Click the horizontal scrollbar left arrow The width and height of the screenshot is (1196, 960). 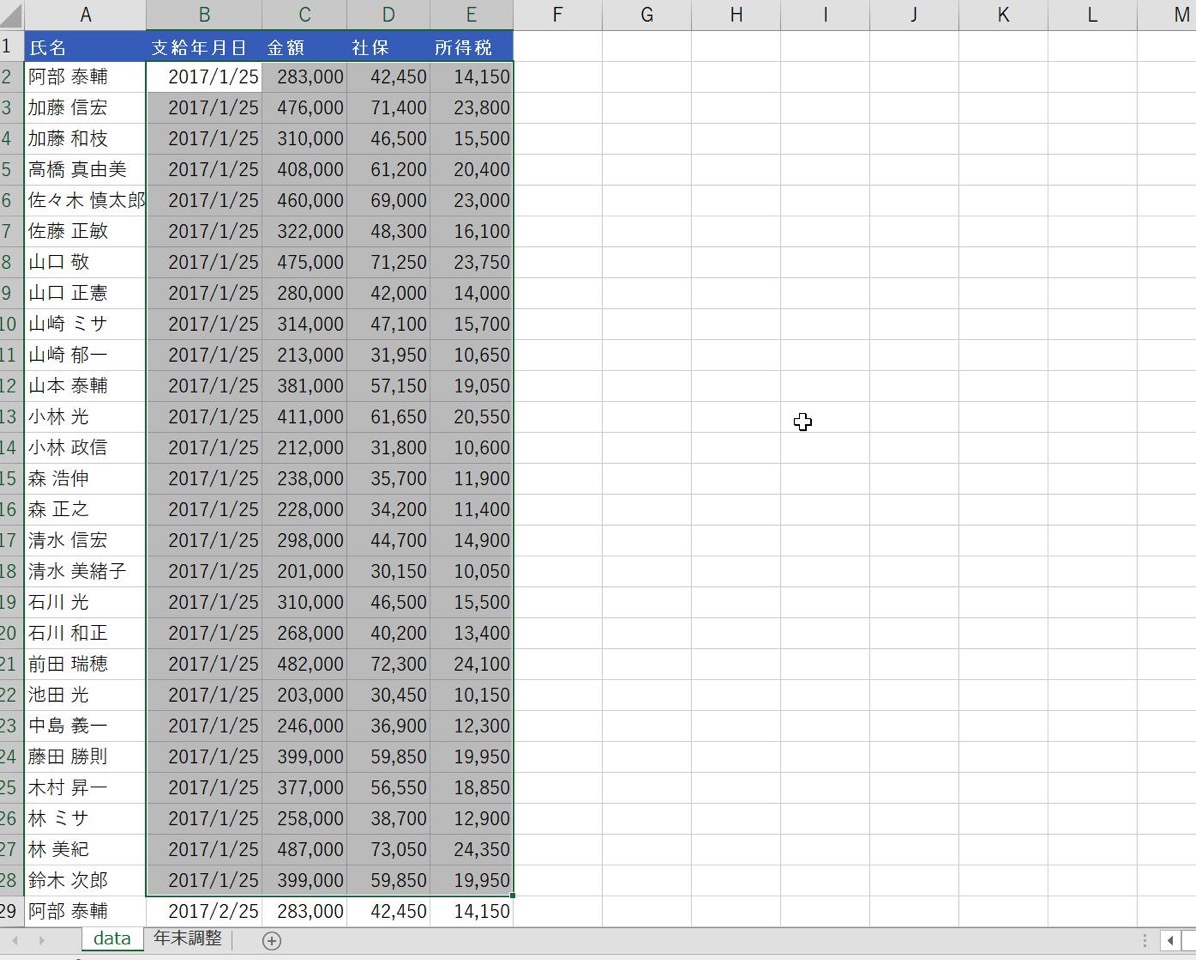pyautogui.click(x=1170, y=940)
